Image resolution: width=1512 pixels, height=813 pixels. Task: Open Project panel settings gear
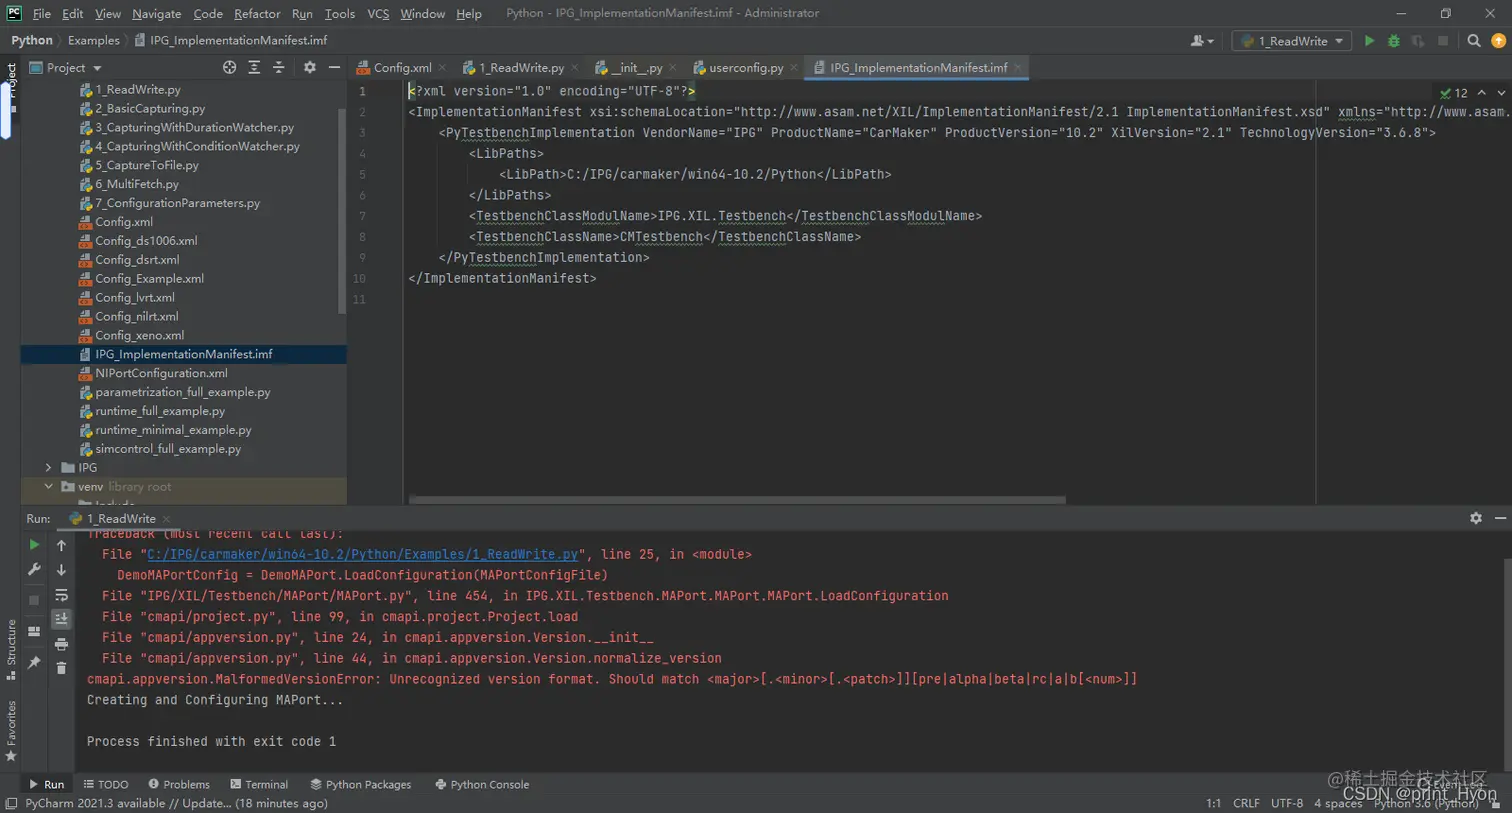click(309, 67)
